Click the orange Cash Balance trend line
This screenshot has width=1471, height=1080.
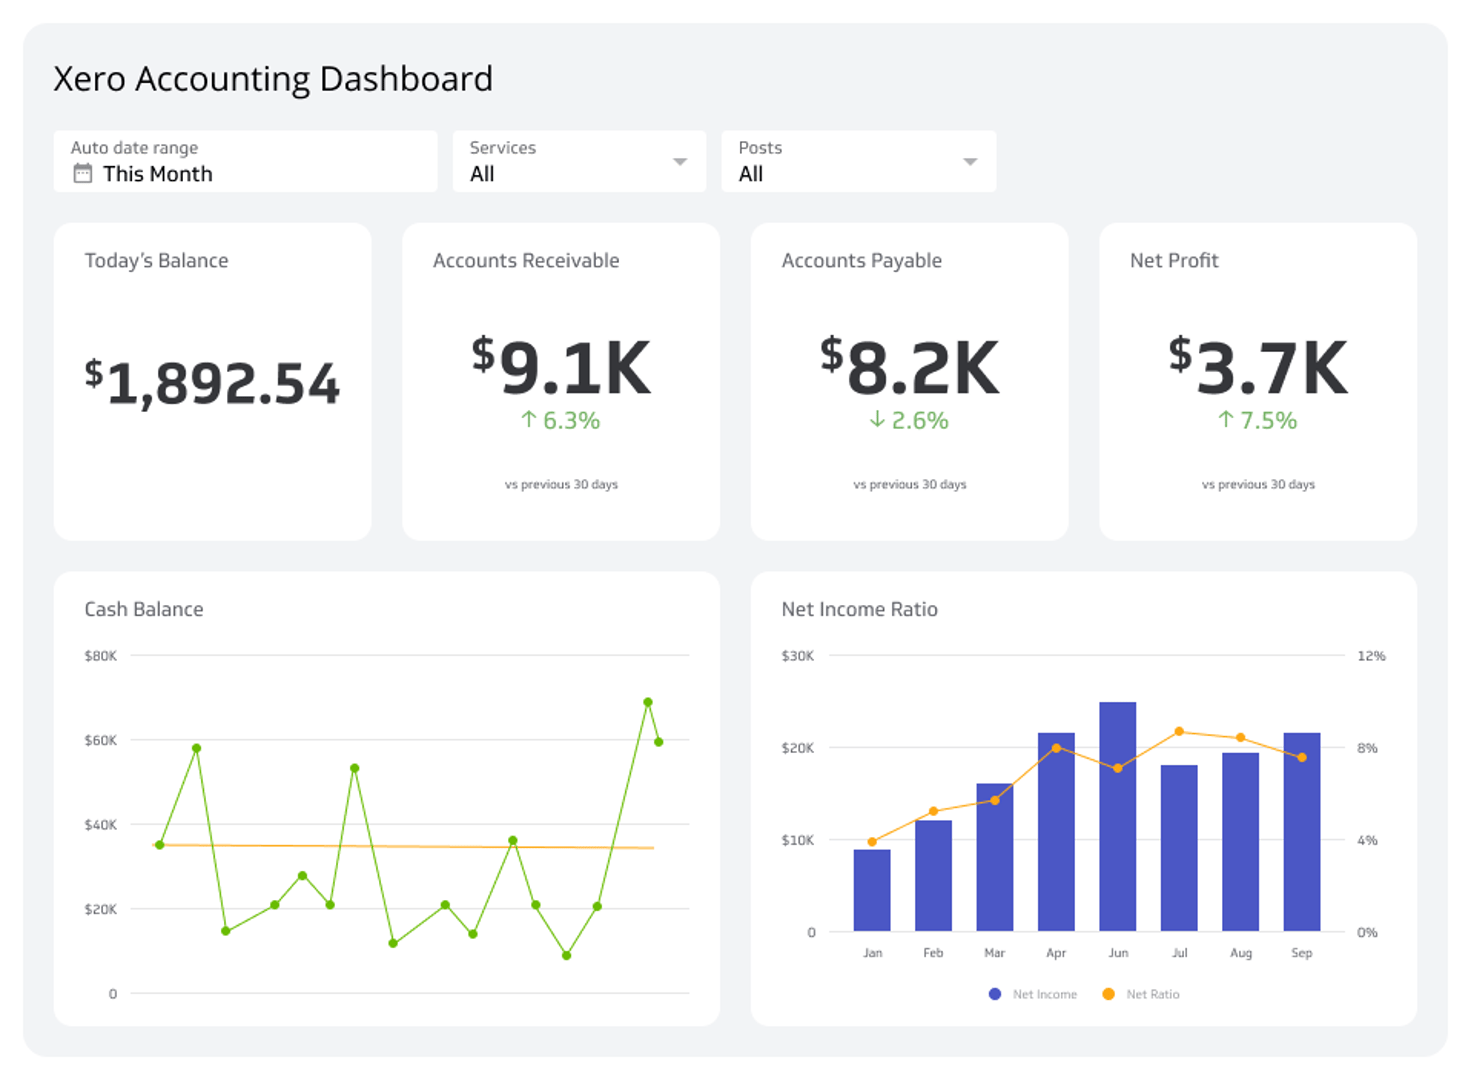404,847
